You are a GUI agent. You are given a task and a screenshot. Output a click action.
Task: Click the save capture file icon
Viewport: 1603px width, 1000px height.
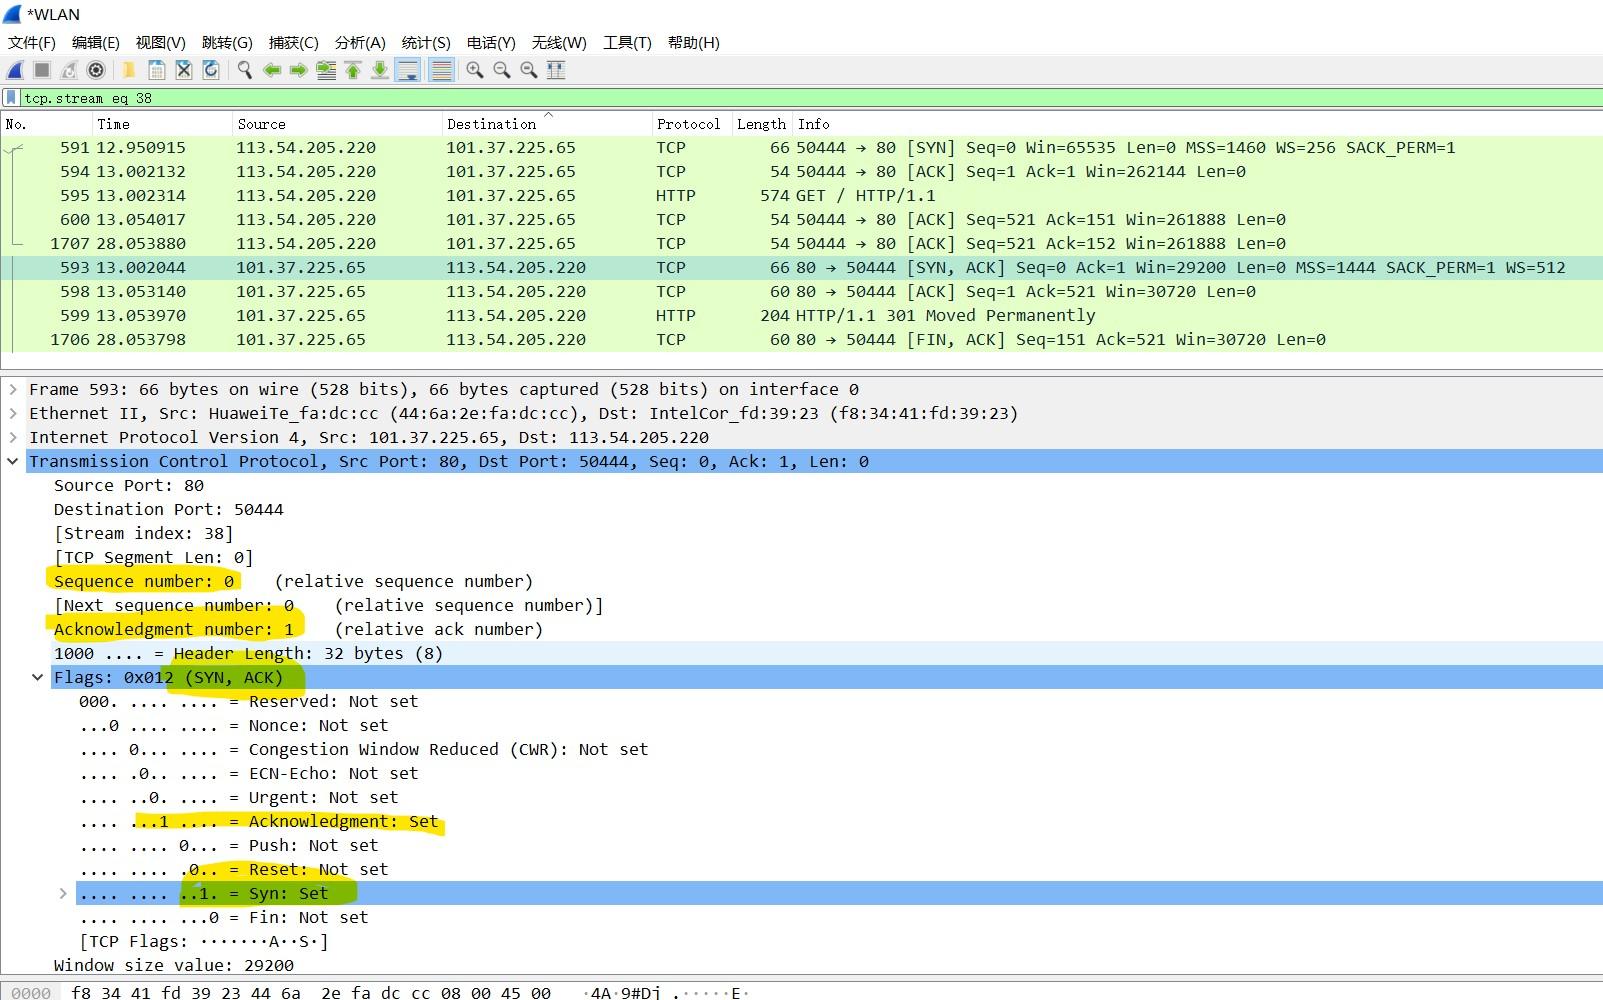[x=157, y=70]
